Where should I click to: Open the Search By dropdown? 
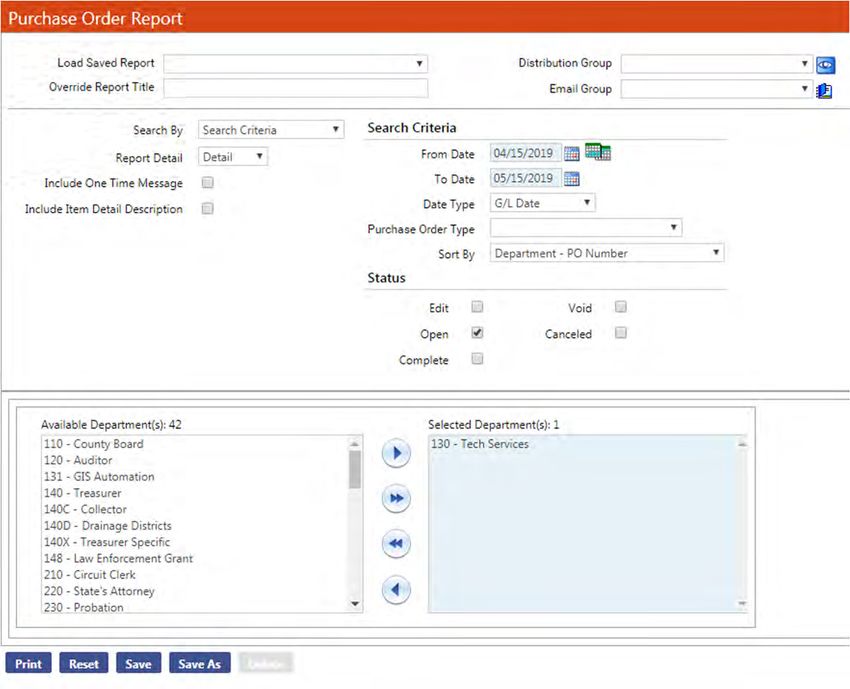[x=271, y=130]
